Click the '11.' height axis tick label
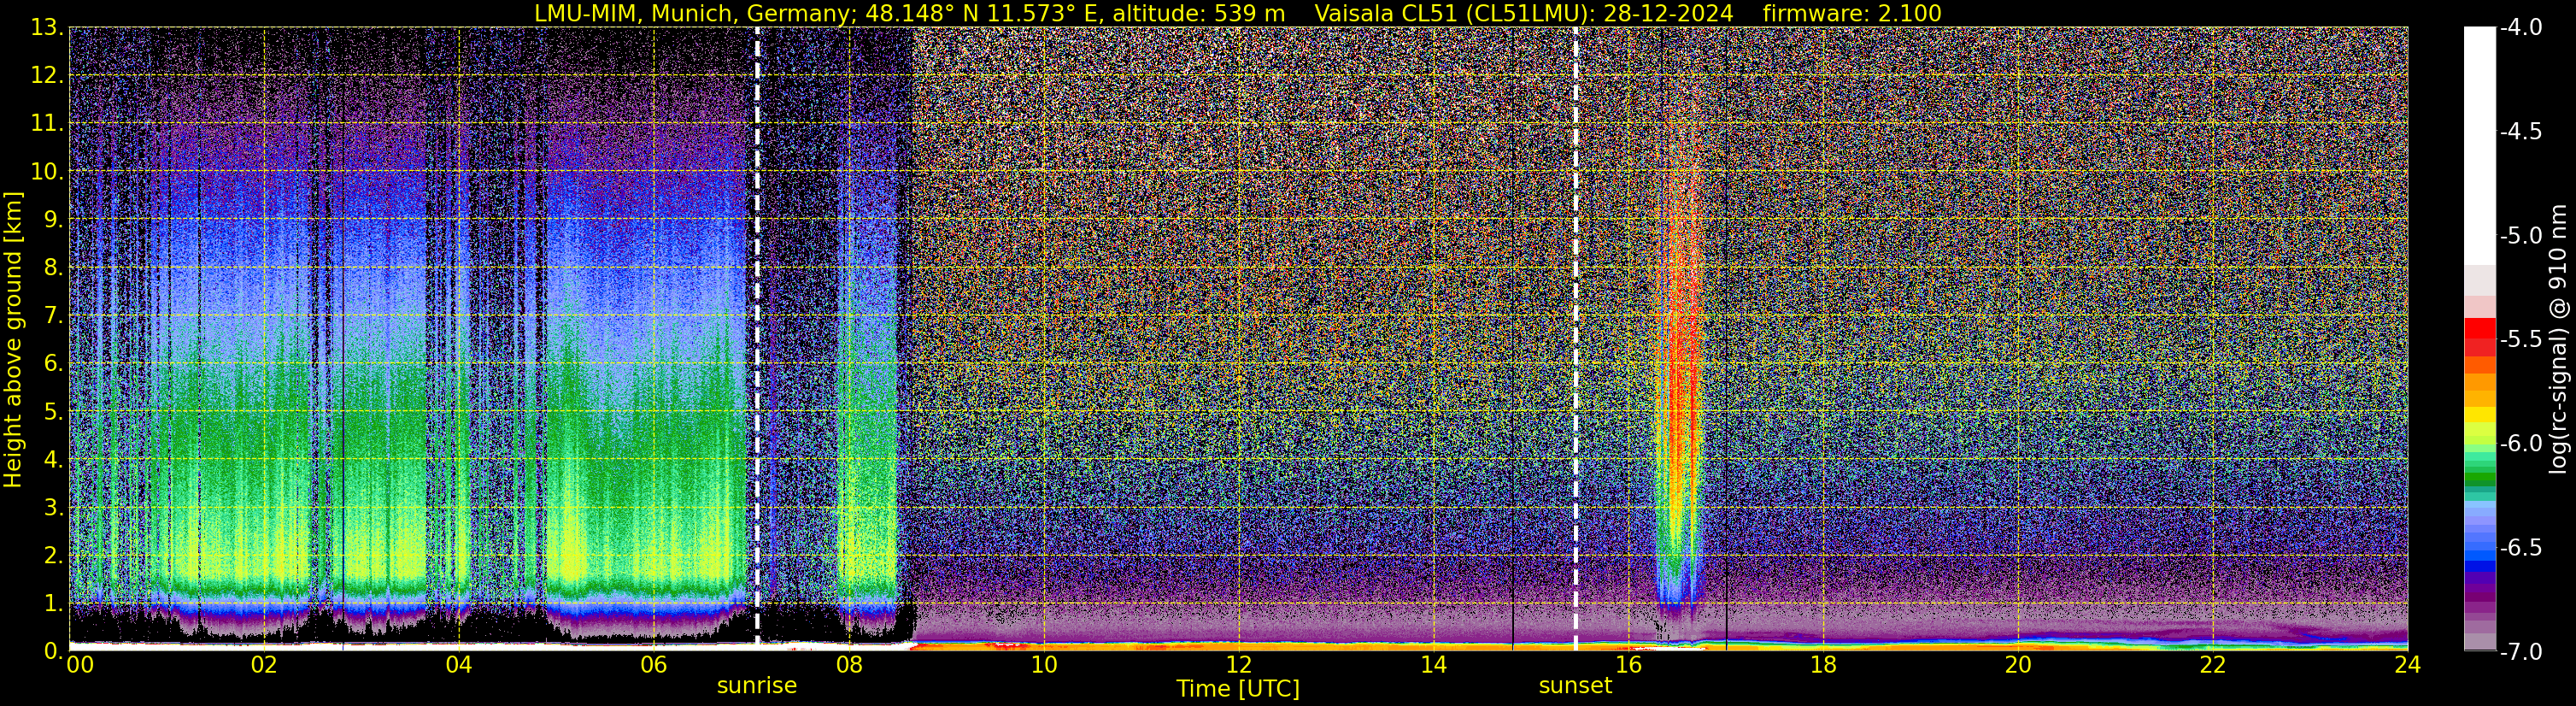The image size is (2576, 706). click(47, 124)
